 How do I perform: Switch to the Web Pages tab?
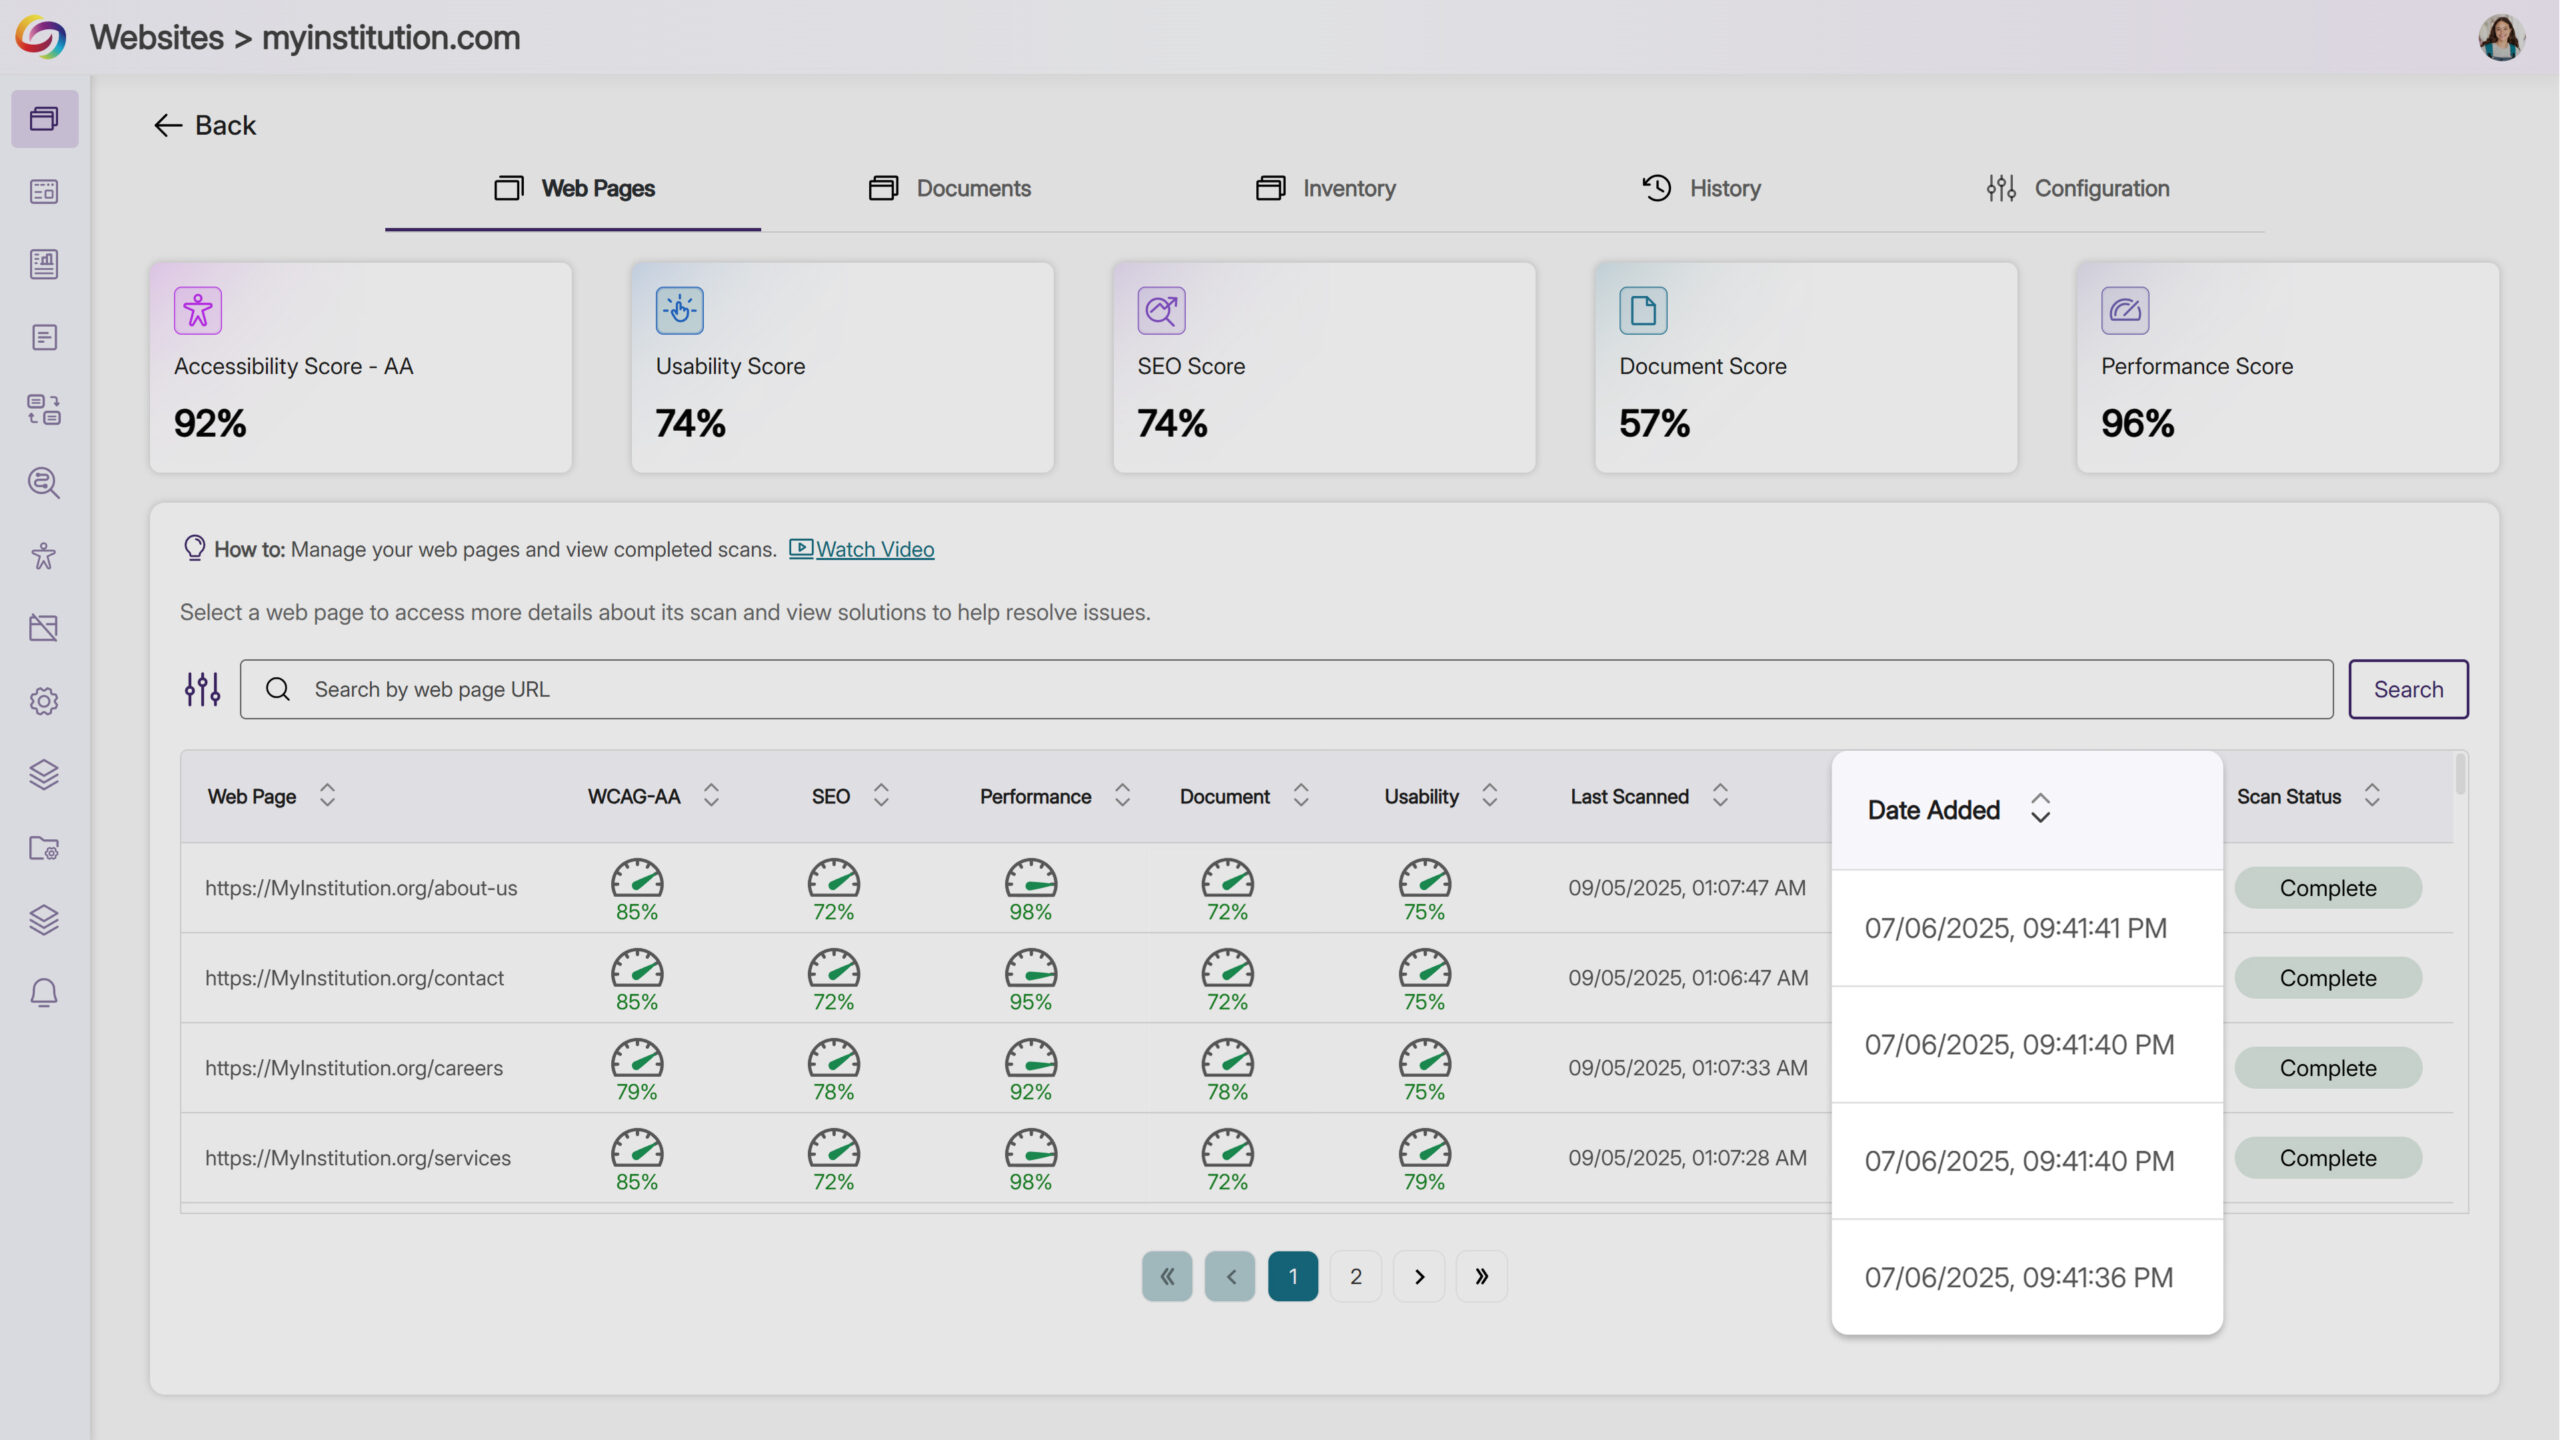[574, 188]
